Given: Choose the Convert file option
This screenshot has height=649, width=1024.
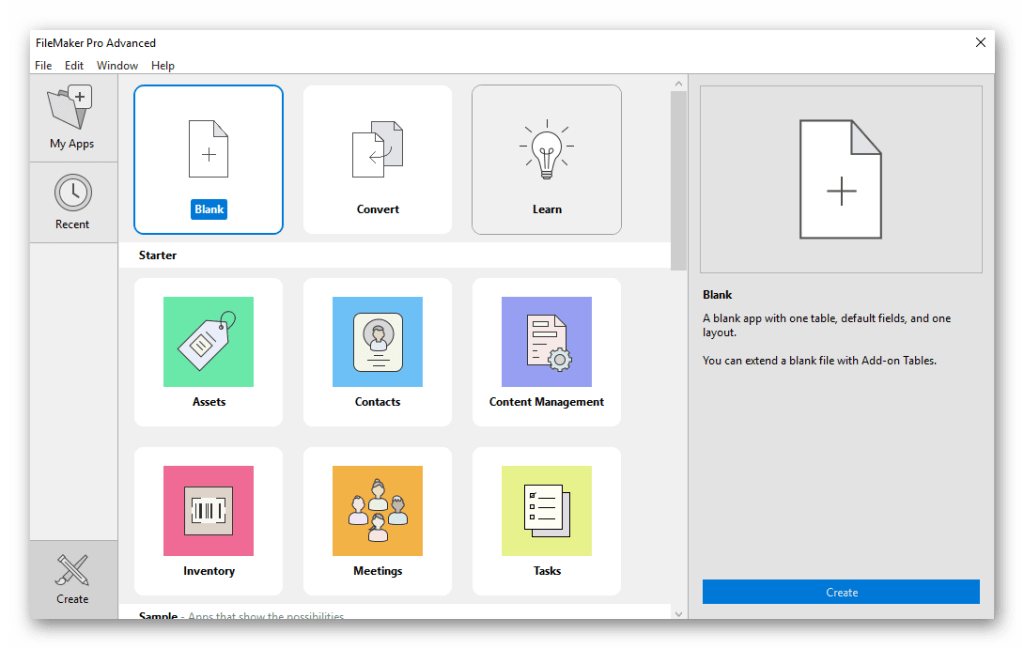Looking at the screenshot, I should point(377,159).
